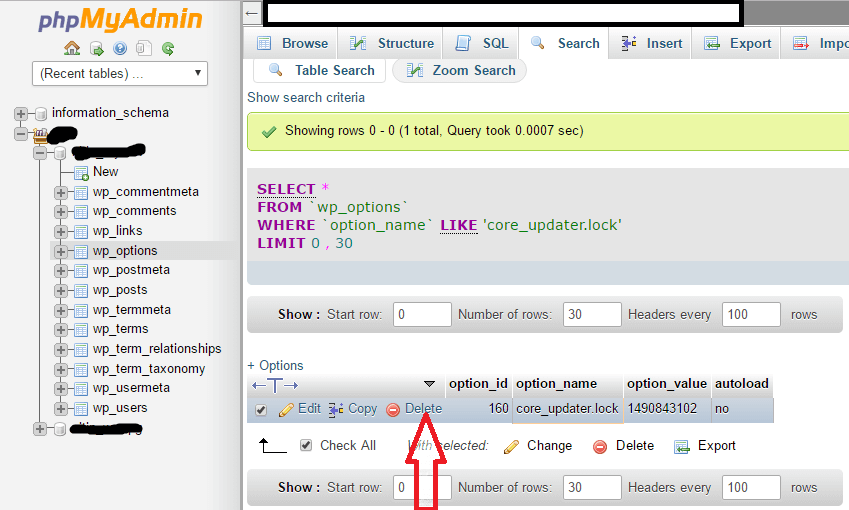Open the Structure tab
The image size is (849, 510).
click(391, 43)
